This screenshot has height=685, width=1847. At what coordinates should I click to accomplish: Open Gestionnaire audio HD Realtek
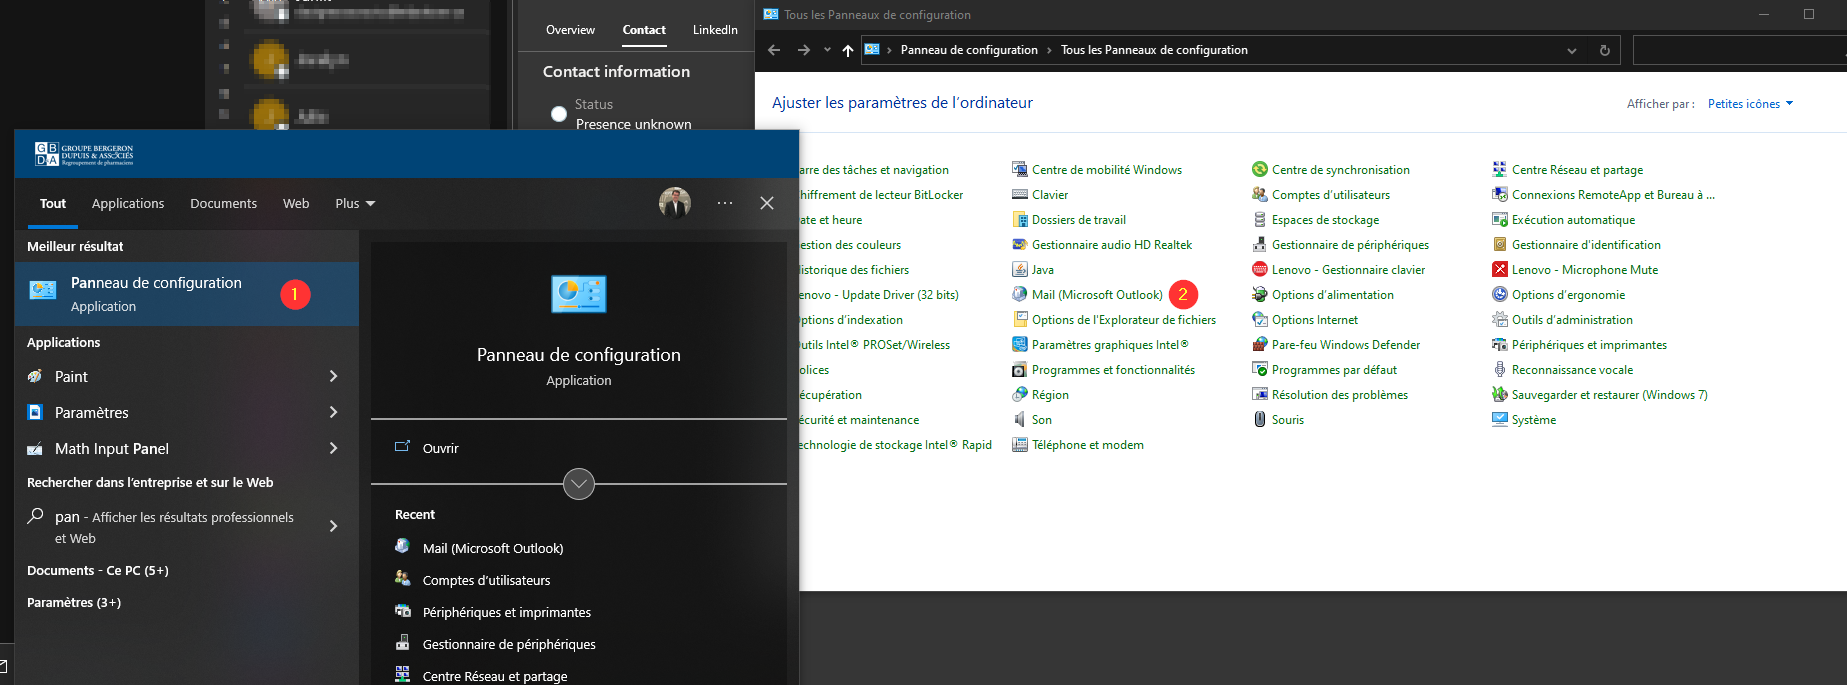[1102, 245]
